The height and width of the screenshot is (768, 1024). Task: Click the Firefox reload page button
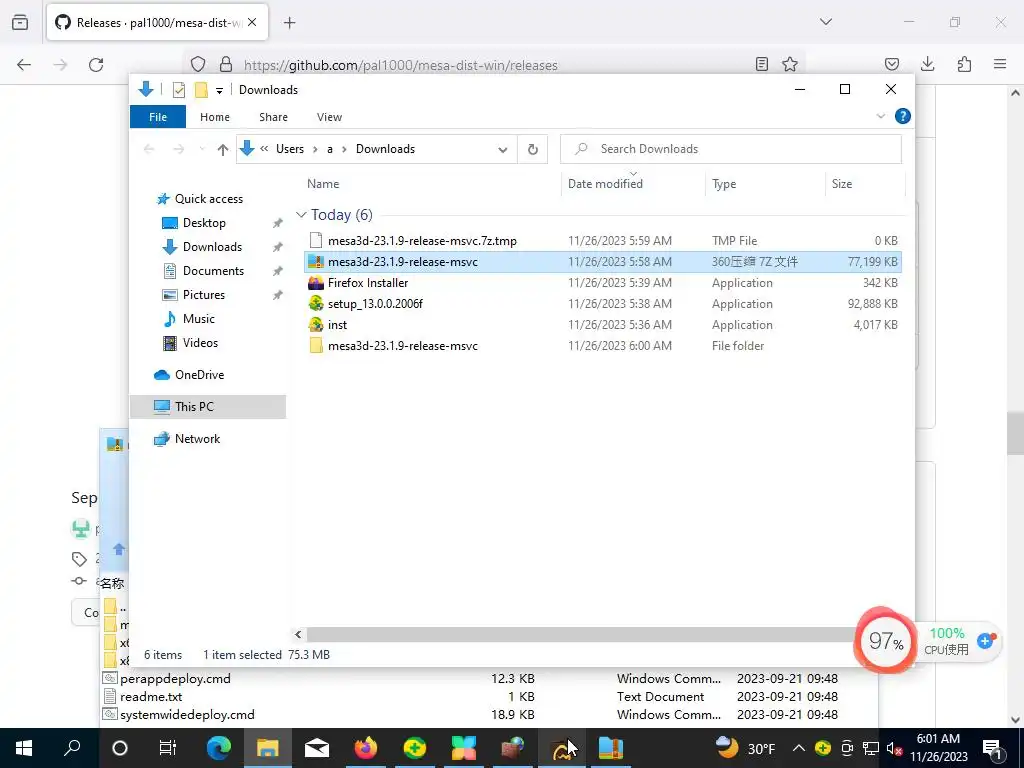(96, 65)
